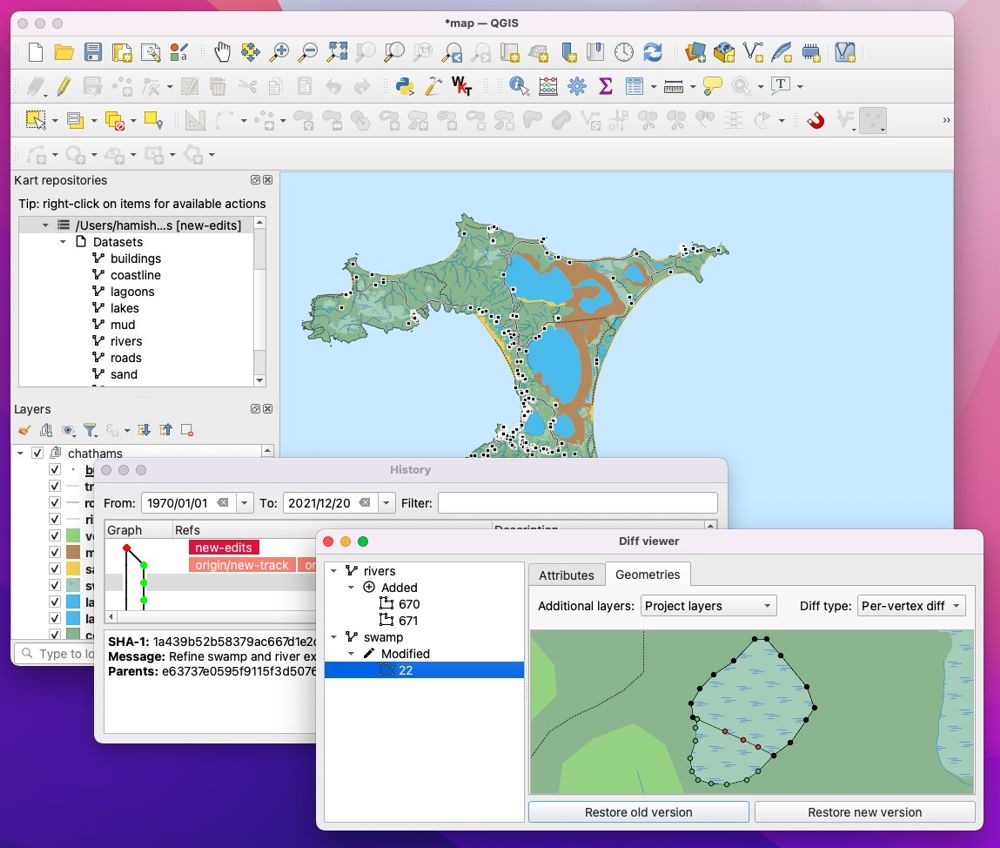Toggle visibility of the brown swatch layer
This screenshot has height=848, width=1000.
pos(55,552)
